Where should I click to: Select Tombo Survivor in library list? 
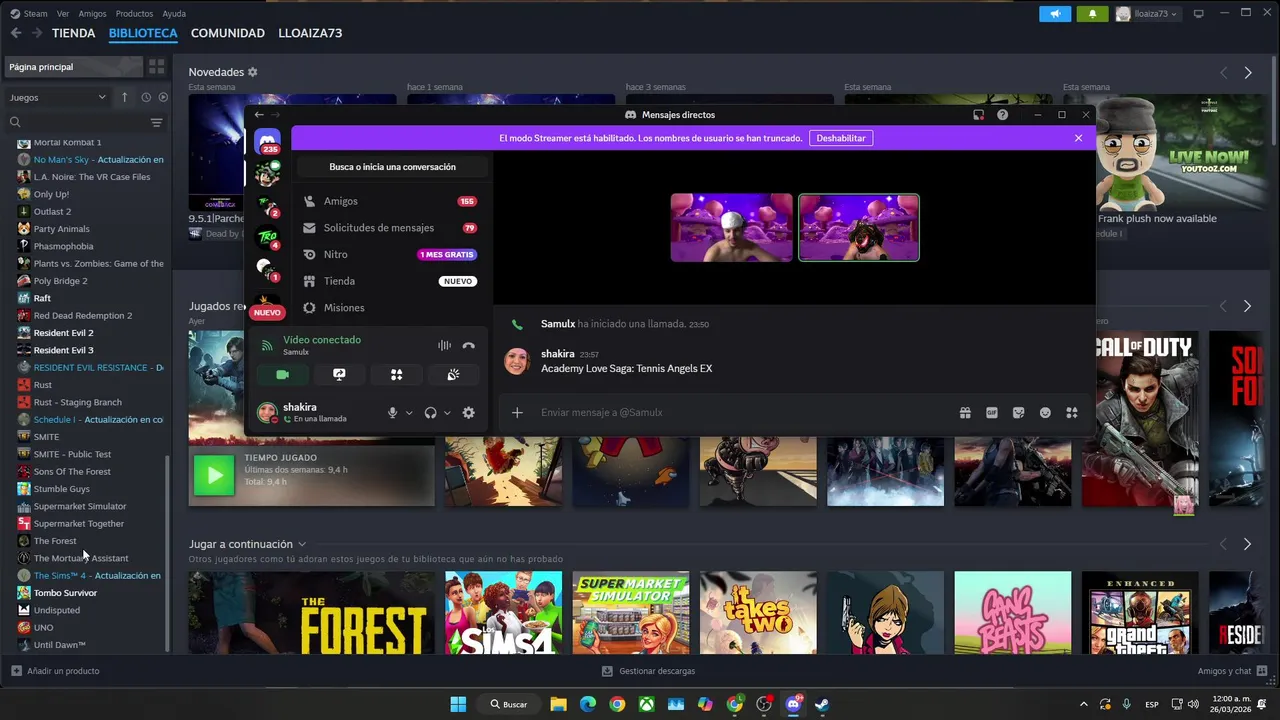click(x=65, y=593)
